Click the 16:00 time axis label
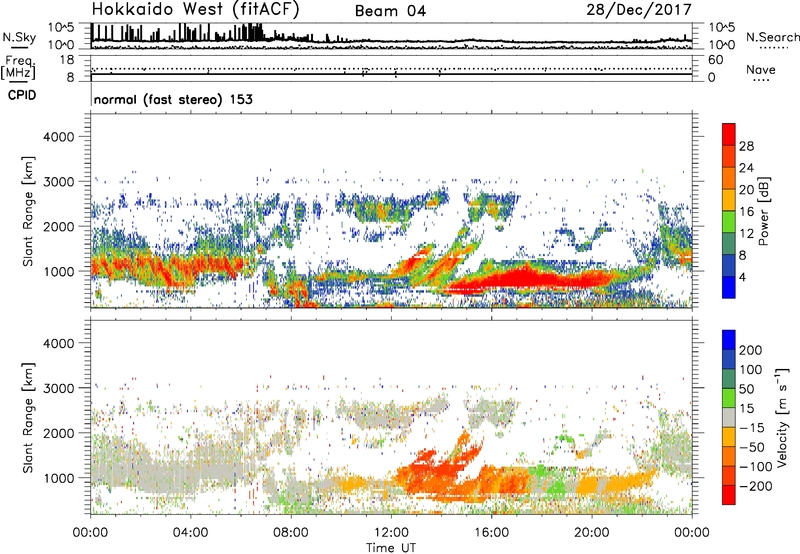 (x=491, y=533)
